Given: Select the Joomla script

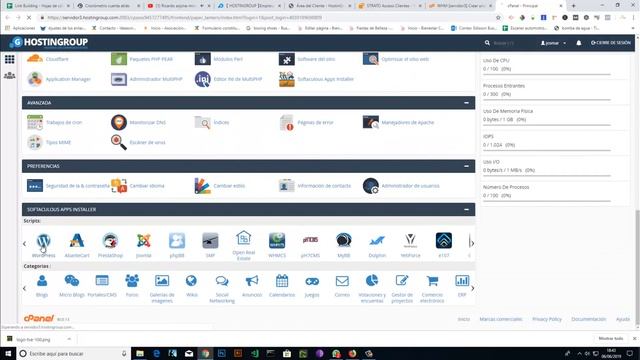Looking at the screenshot, I should click(x=144, y=244).
